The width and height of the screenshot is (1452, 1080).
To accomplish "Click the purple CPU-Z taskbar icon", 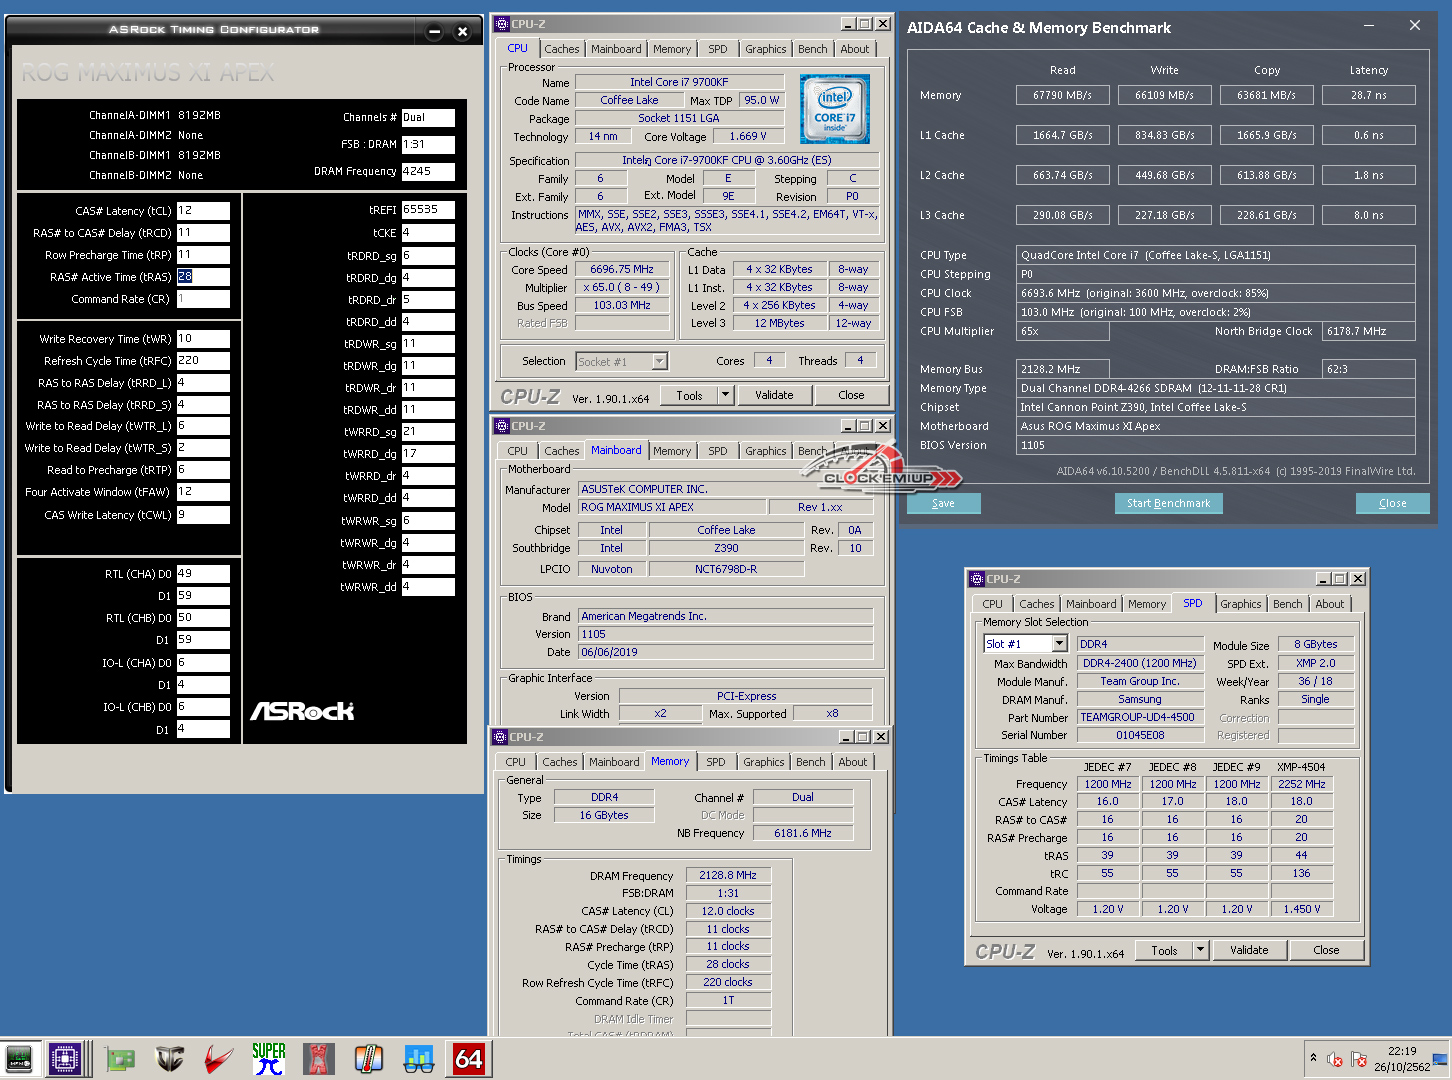I will tap(65, 1058).
